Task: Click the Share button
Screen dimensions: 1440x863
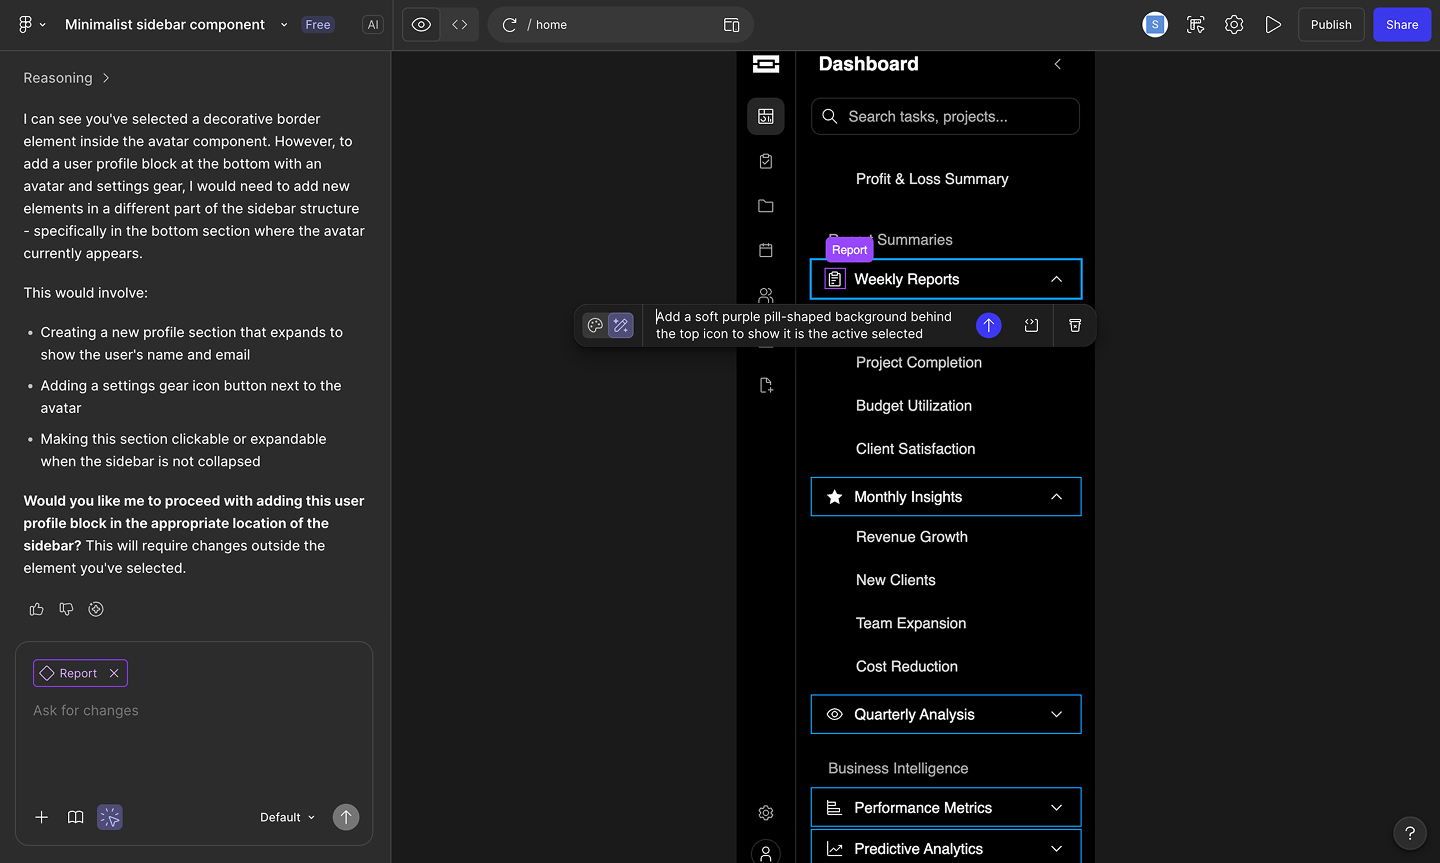Action: click(x=1402, y=24)
